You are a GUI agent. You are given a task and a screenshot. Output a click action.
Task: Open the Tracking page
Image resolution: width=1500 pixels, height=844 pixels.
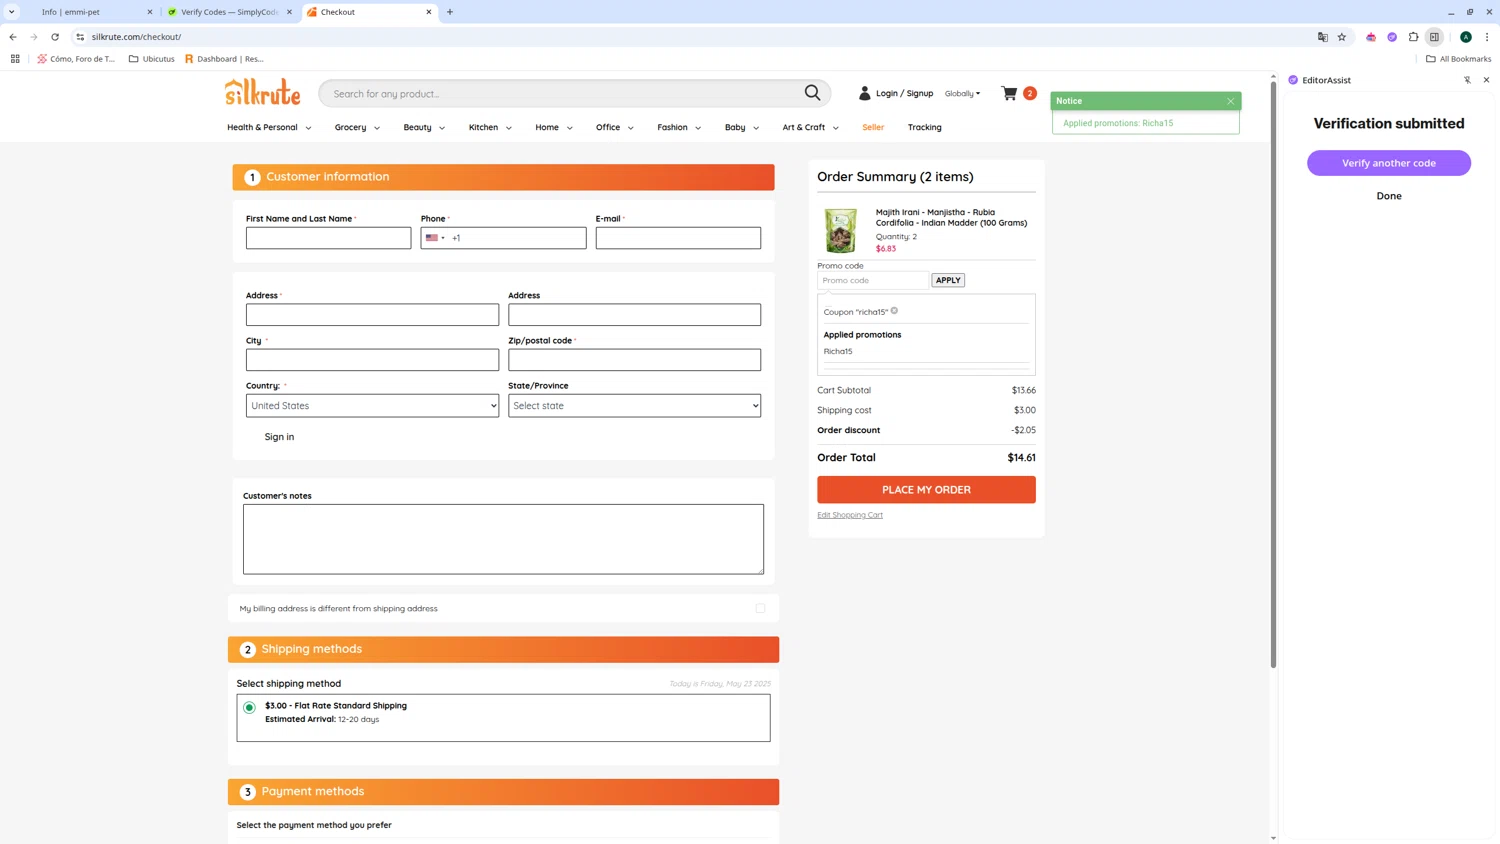point(925,127)
